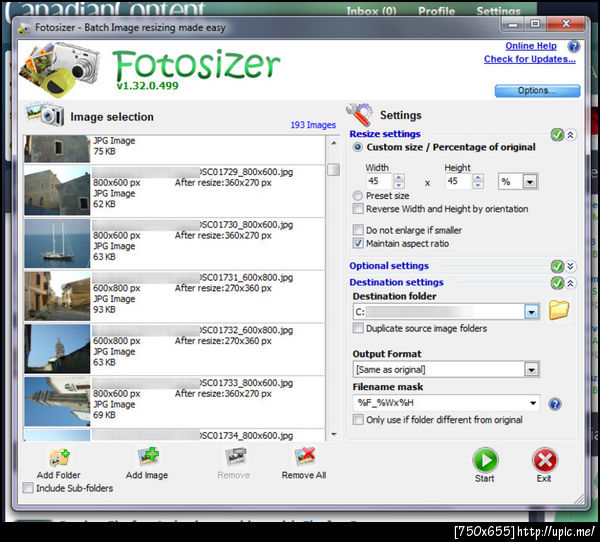The height and width of the screenshot is (542, 600).
Task: Start the batch resize with green play button
Action: pos(485,460)
